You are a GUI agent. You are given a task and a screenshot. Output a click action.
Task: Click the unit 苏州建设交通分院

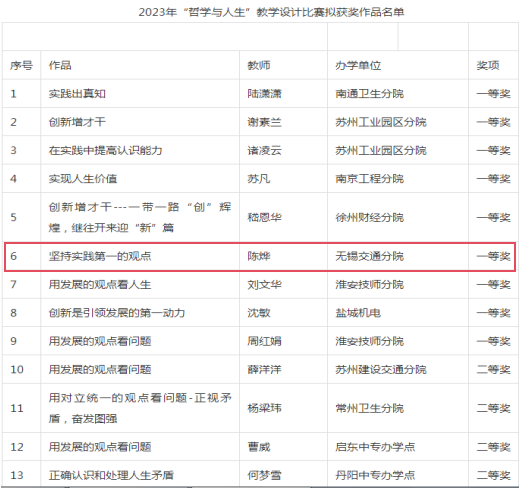pos(381,370)
